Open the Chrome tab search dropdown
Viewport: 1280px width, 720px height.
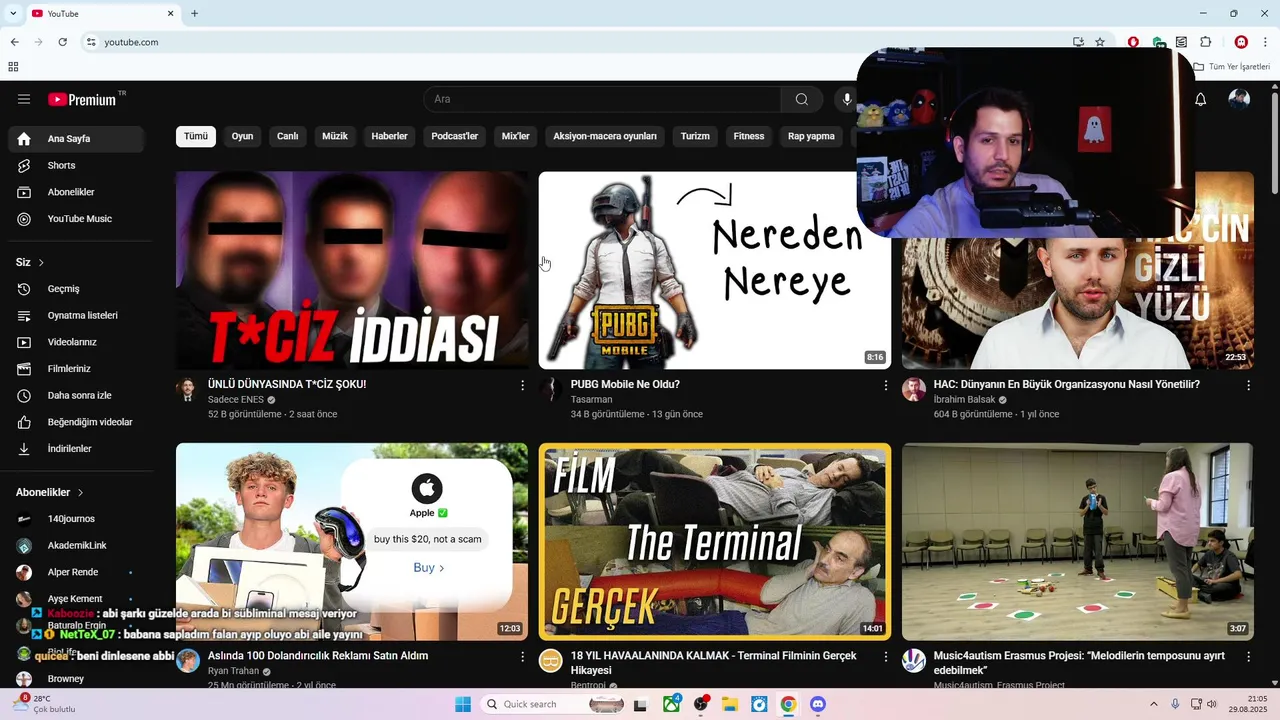pos(13,13)
